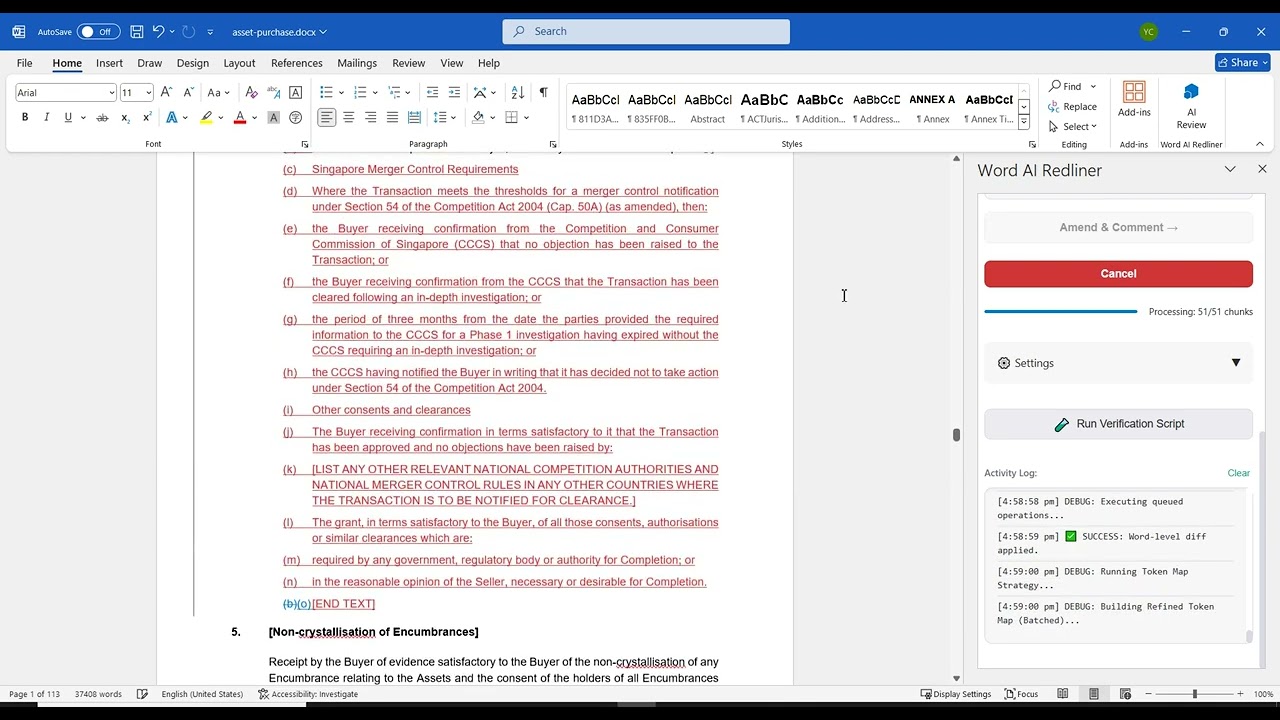The image size is (1280, 720).
Task: Click the Share button
Action: click(x=1242, y=62)
